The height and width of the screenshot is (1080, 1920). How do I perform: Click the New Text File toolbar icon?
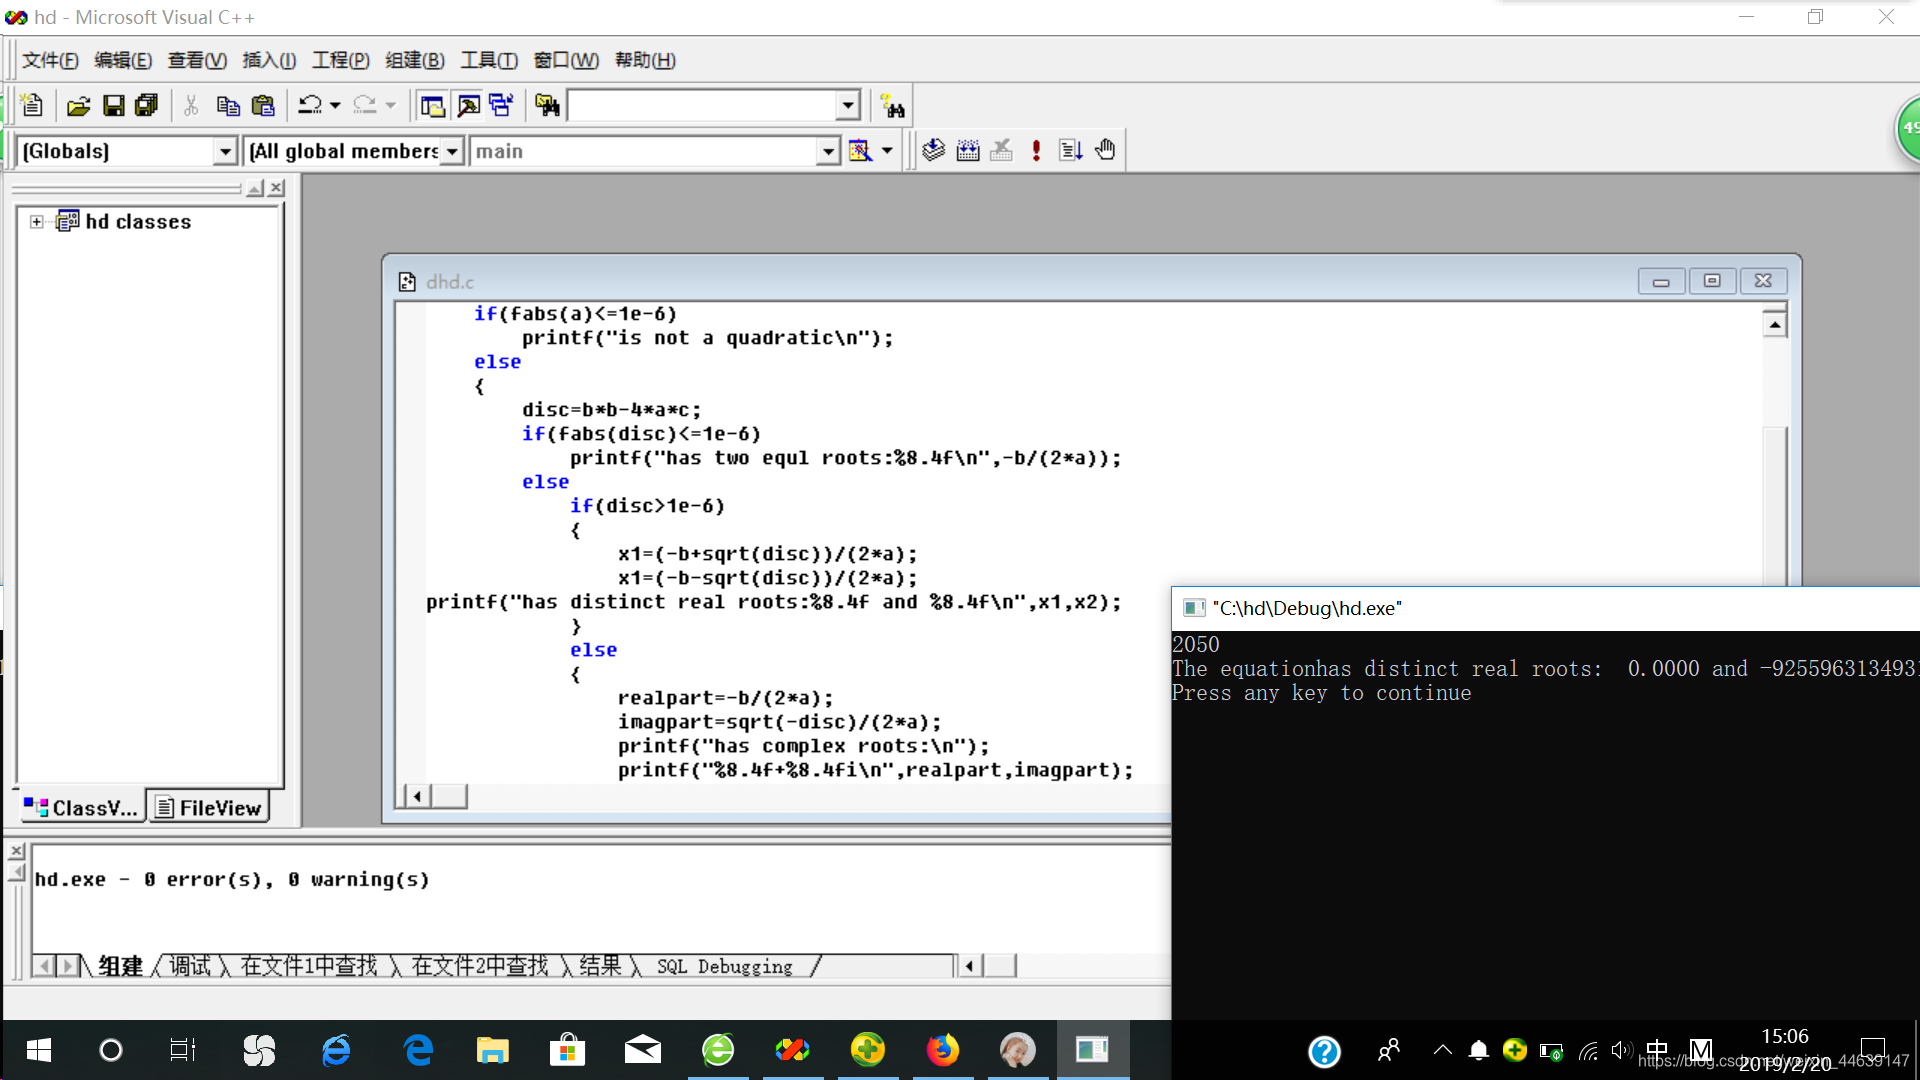point(31,105)
